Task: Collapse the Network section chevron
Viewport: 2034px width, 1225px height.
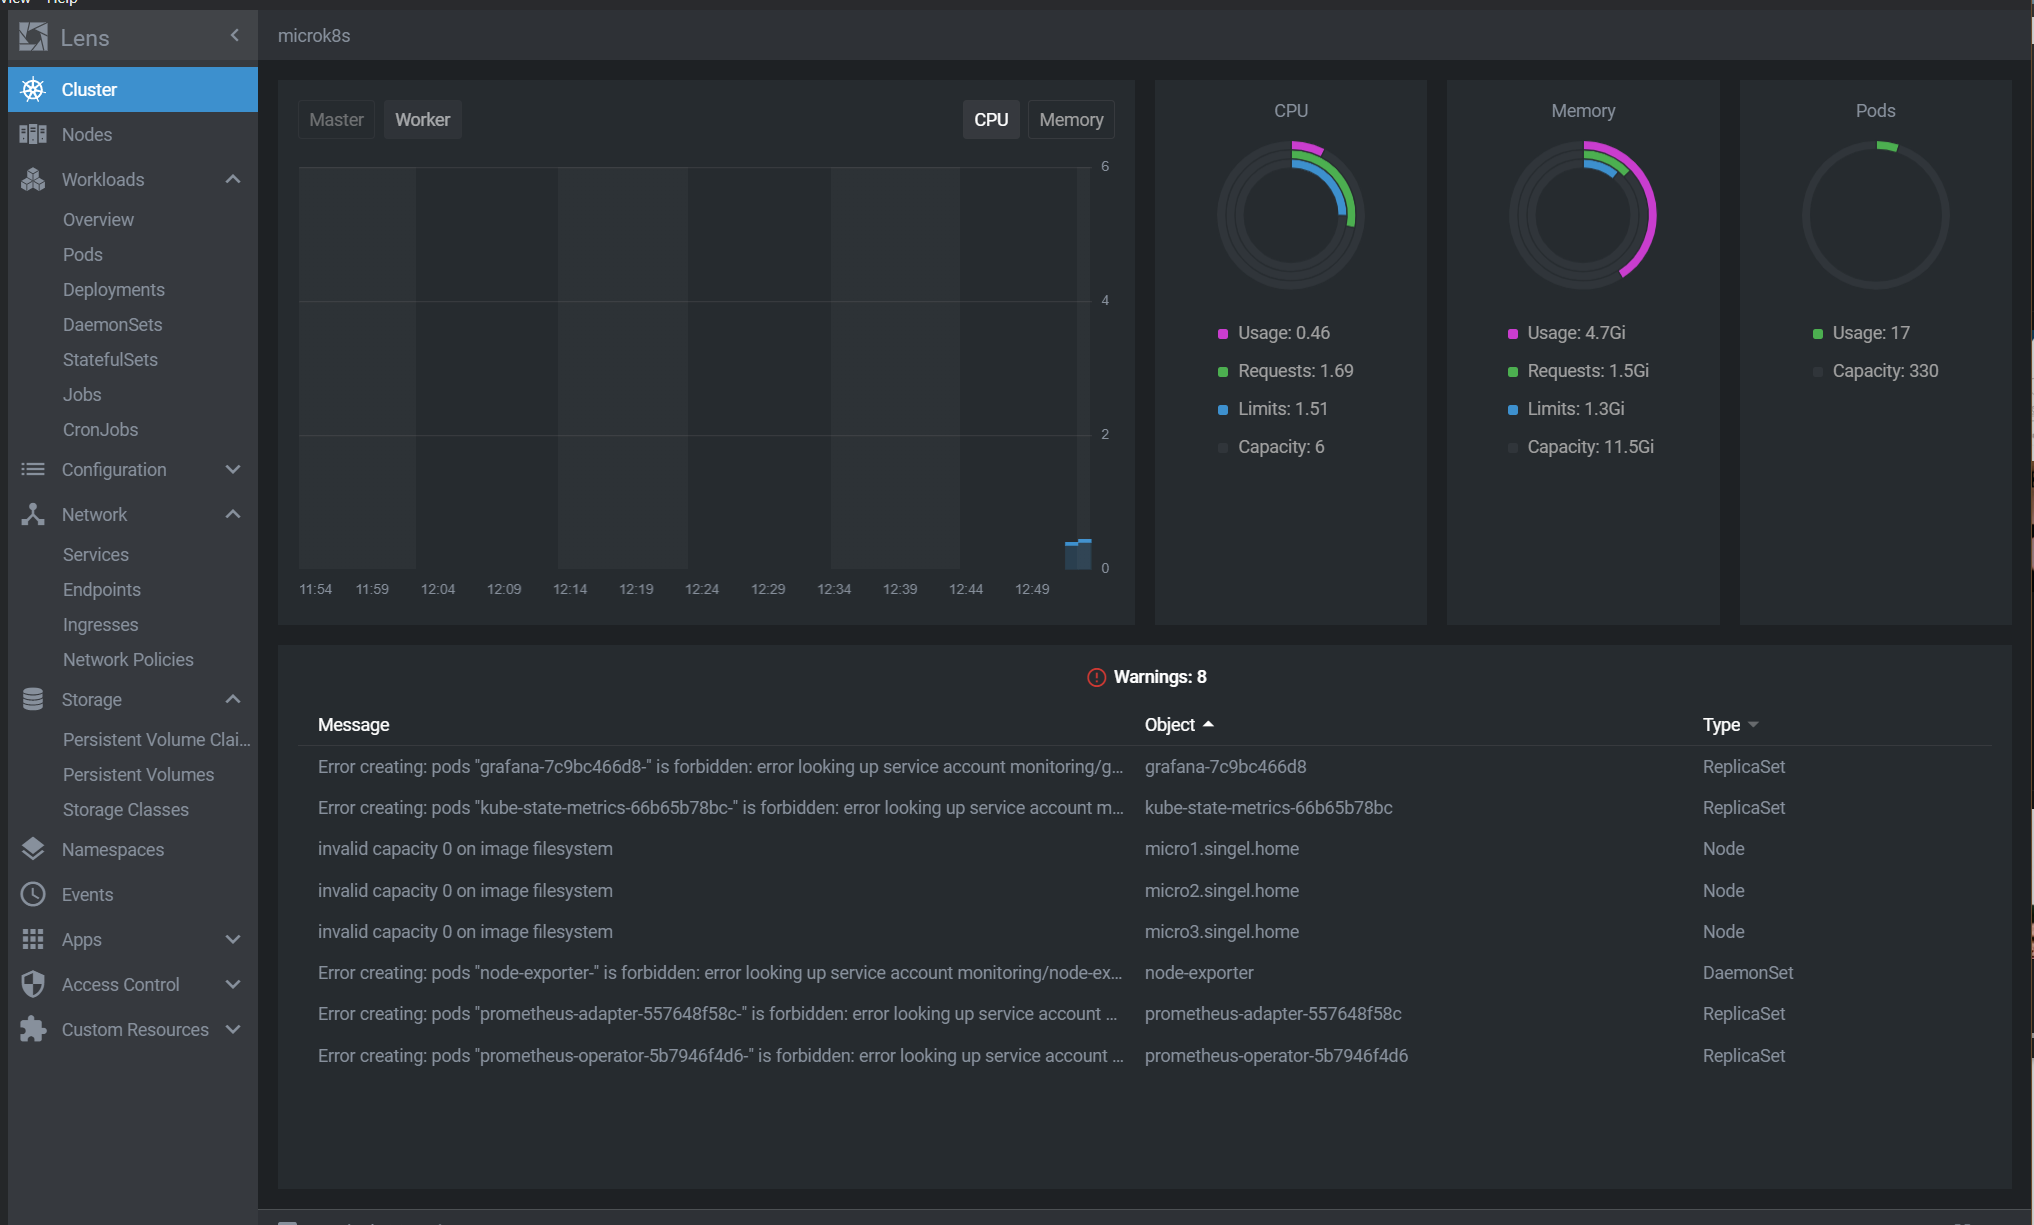Action: 233,514
